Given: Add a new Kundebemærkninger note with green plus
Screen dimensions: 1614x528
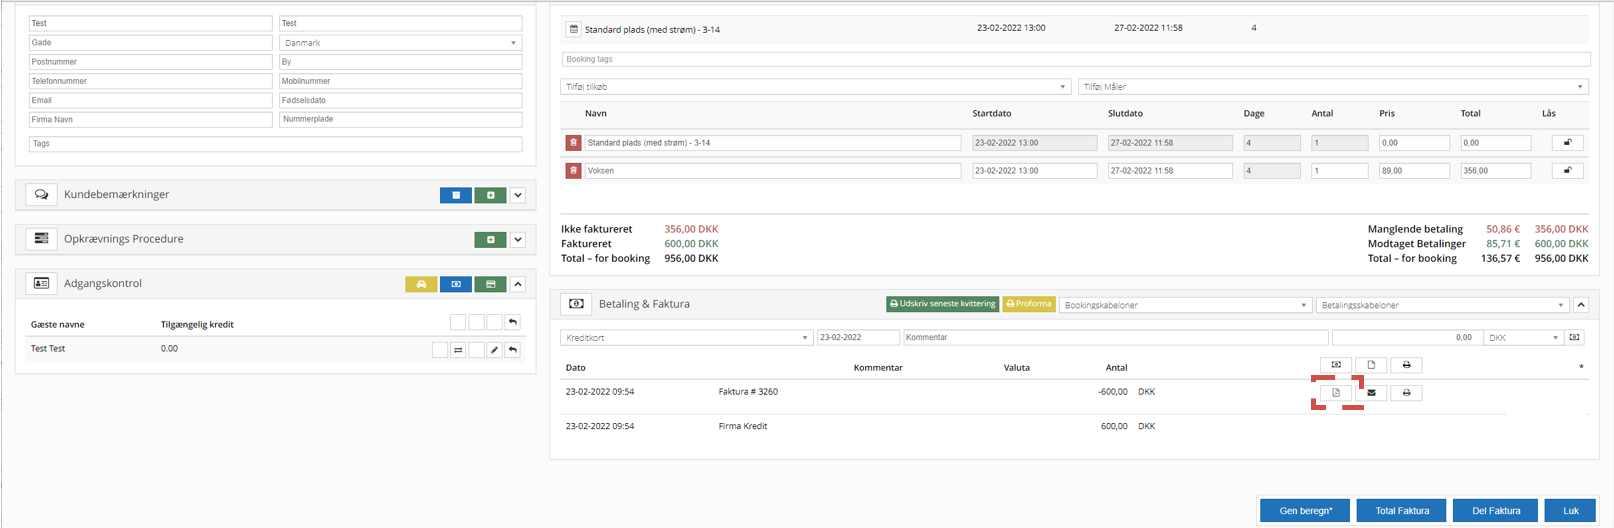Looking at the screenshot, I should click(490, 195).
